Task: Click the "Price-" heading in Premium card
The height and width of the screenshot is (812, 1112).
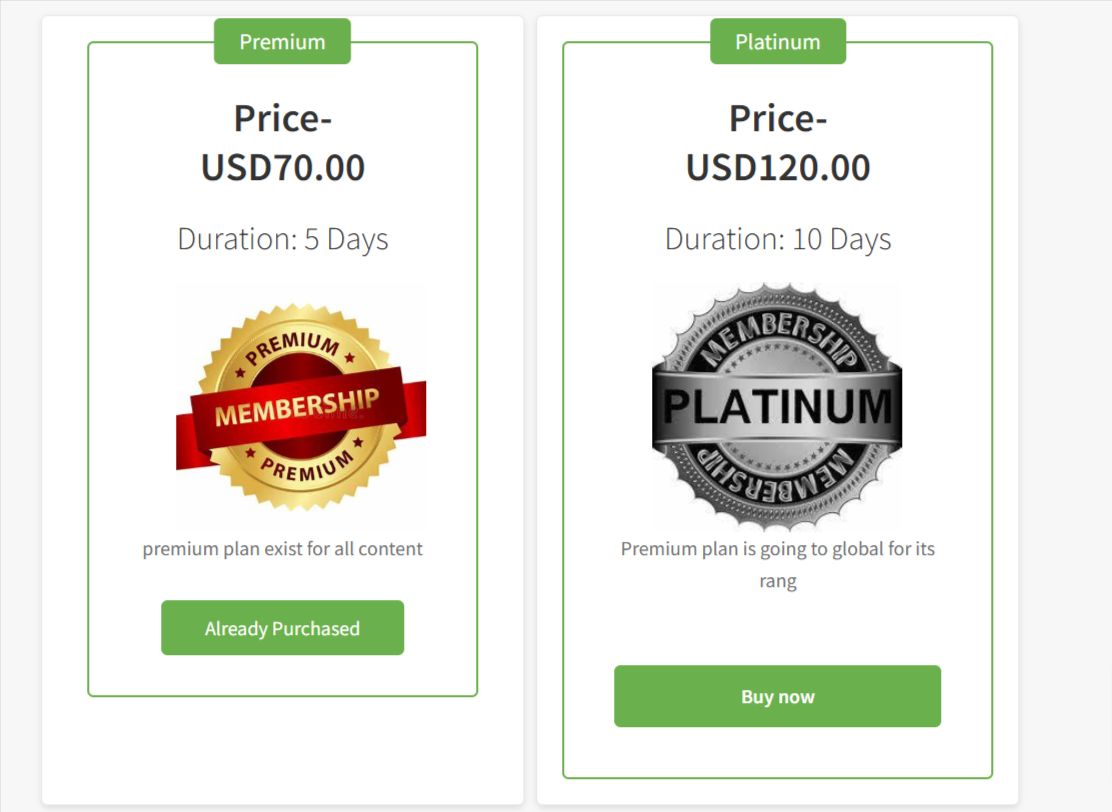Action: click(283, 119)
